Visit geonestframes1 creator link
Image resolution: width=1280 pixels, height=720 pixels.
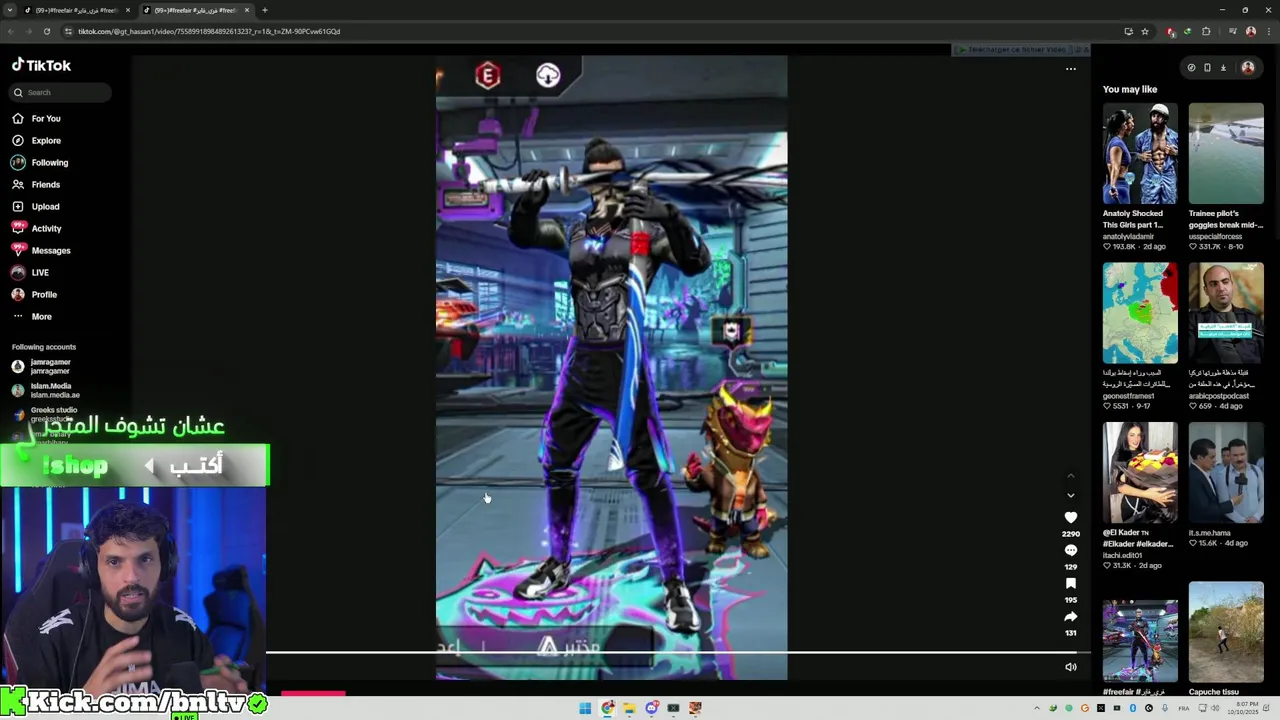pos(1128,396)
